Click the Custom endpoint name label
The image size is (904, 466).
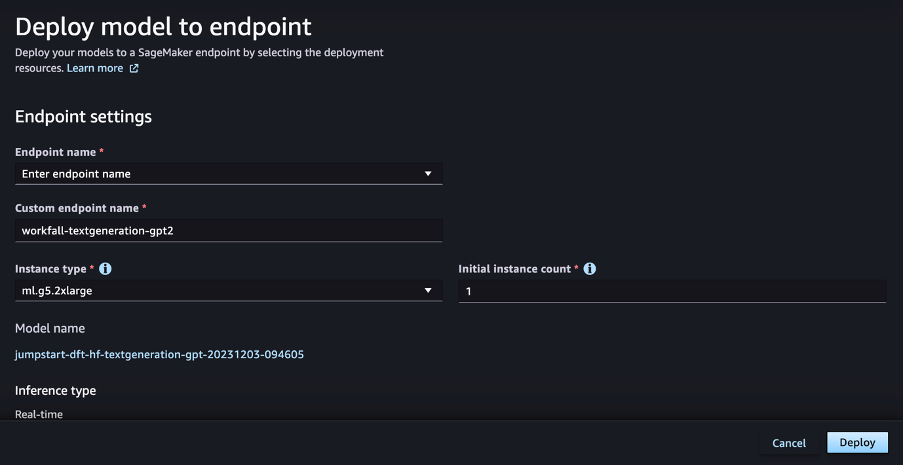[x=77, y=208]
